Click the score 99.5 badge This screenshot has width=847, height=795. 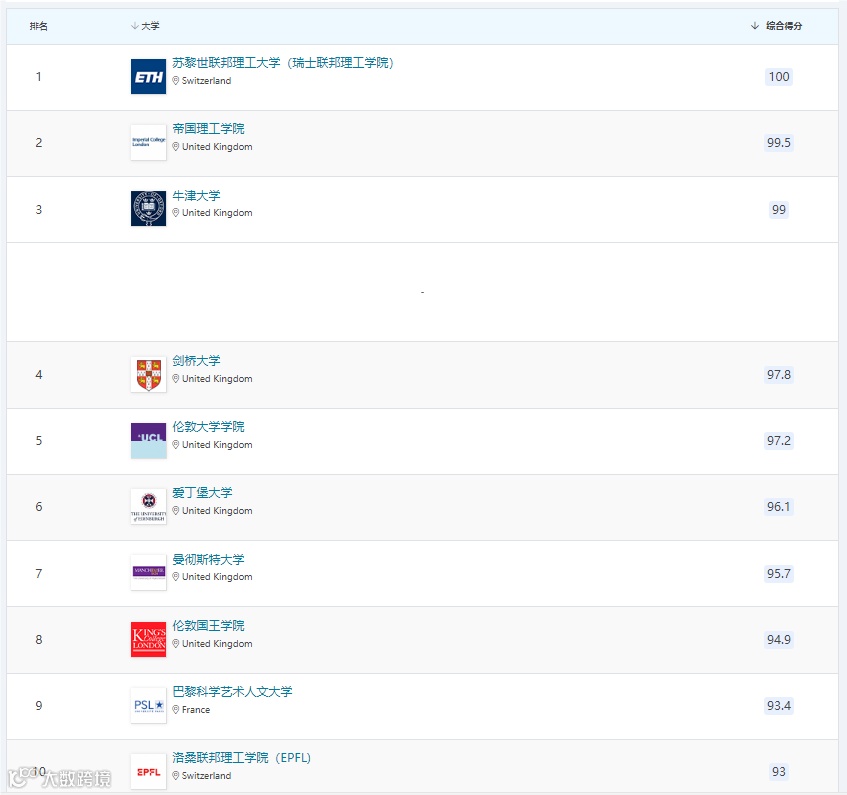coord(778,143)
